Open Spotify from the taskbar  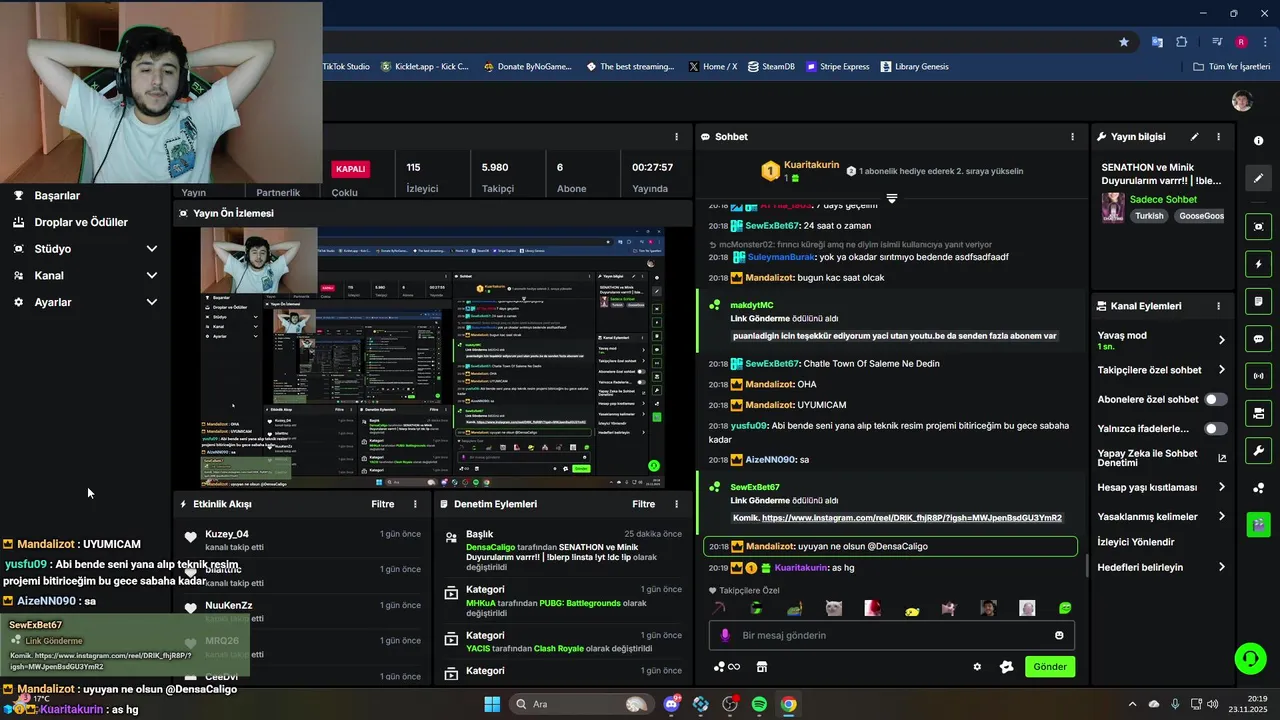tap(759, 704)
